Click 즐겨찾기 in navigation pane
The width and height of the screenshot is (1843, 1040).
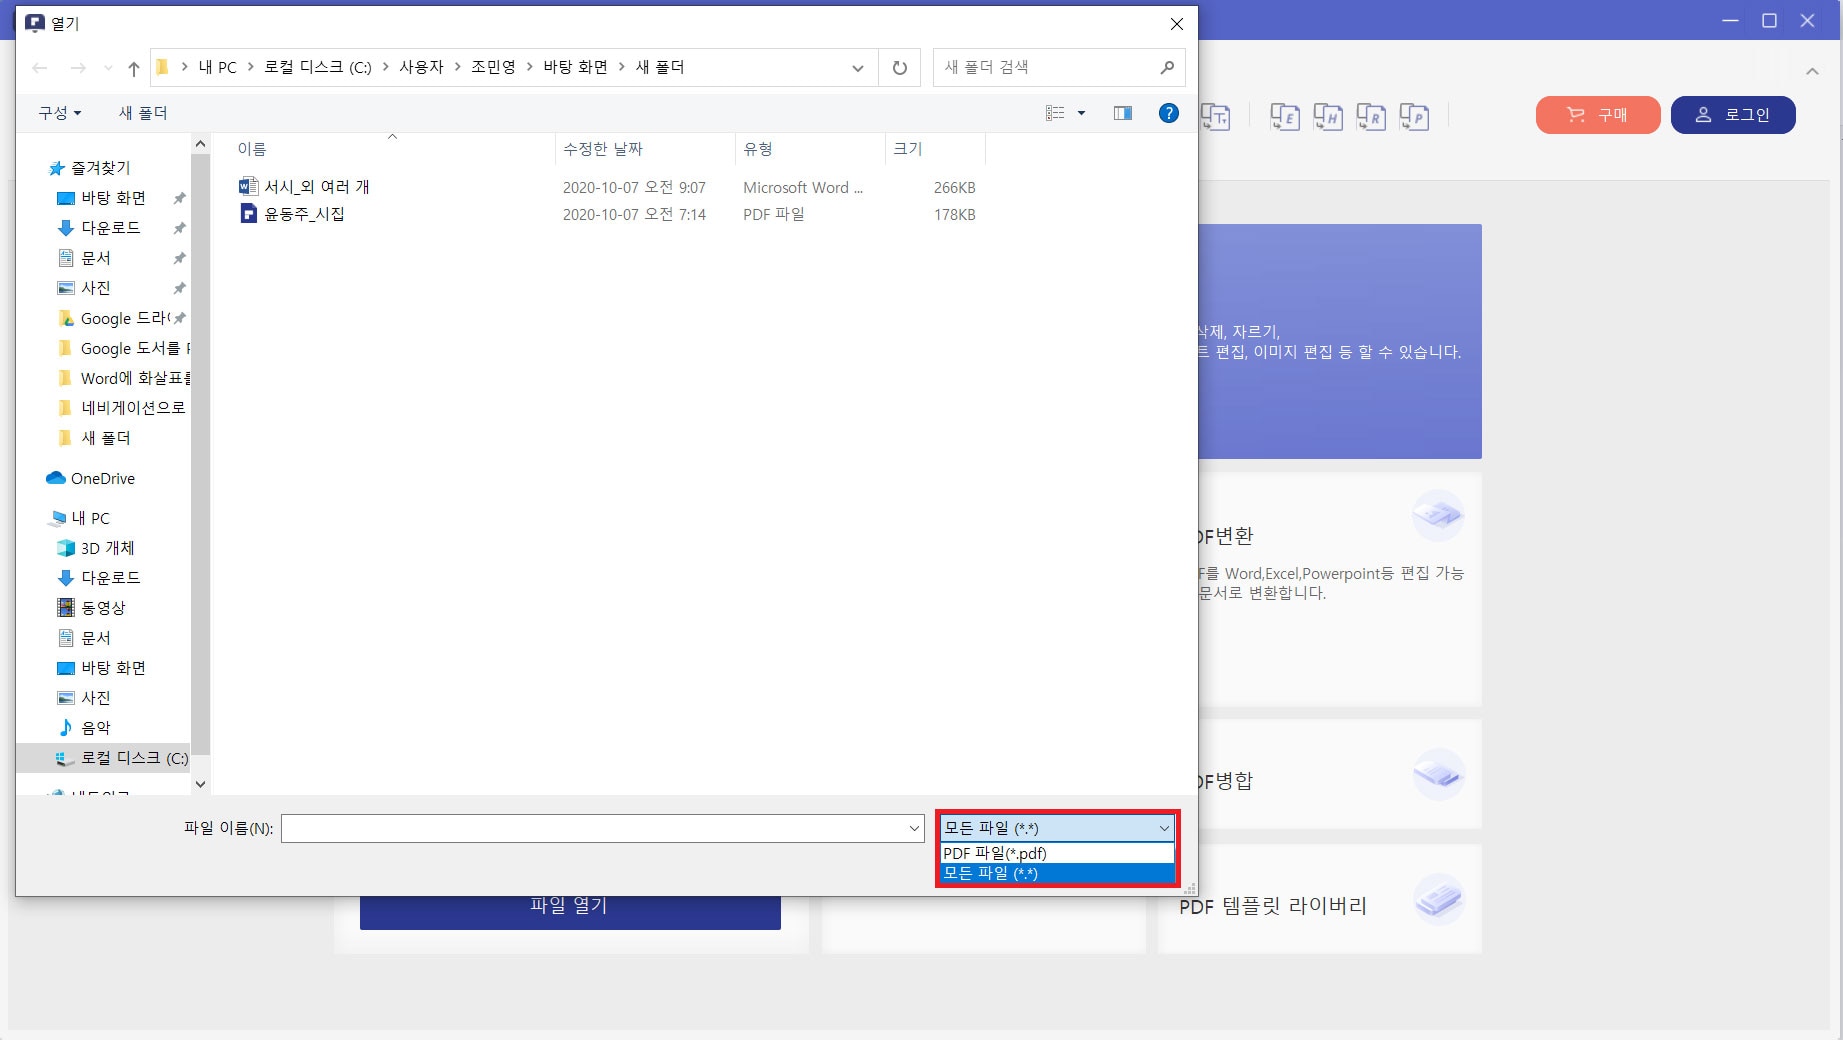pyautogui.click(x=100, y=168)
